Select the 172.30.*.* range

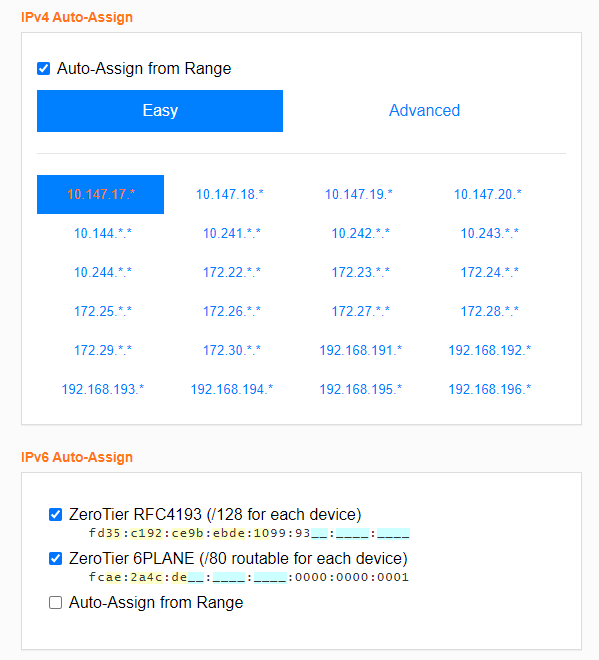[x=232, y=350]
